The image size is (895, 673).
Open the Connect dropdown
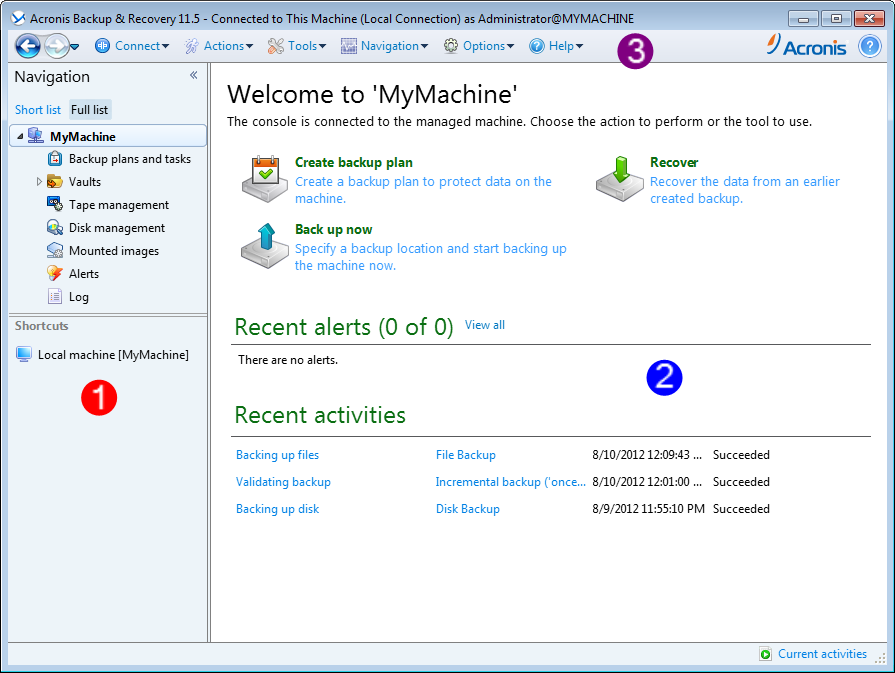click(131, 45)
